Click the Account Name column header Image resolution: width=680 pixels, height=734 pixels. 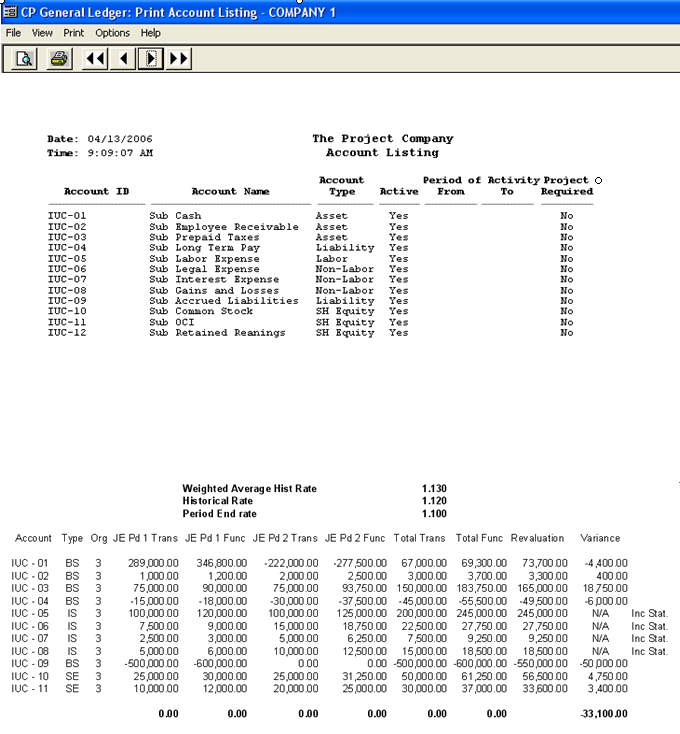pos(230,191)
